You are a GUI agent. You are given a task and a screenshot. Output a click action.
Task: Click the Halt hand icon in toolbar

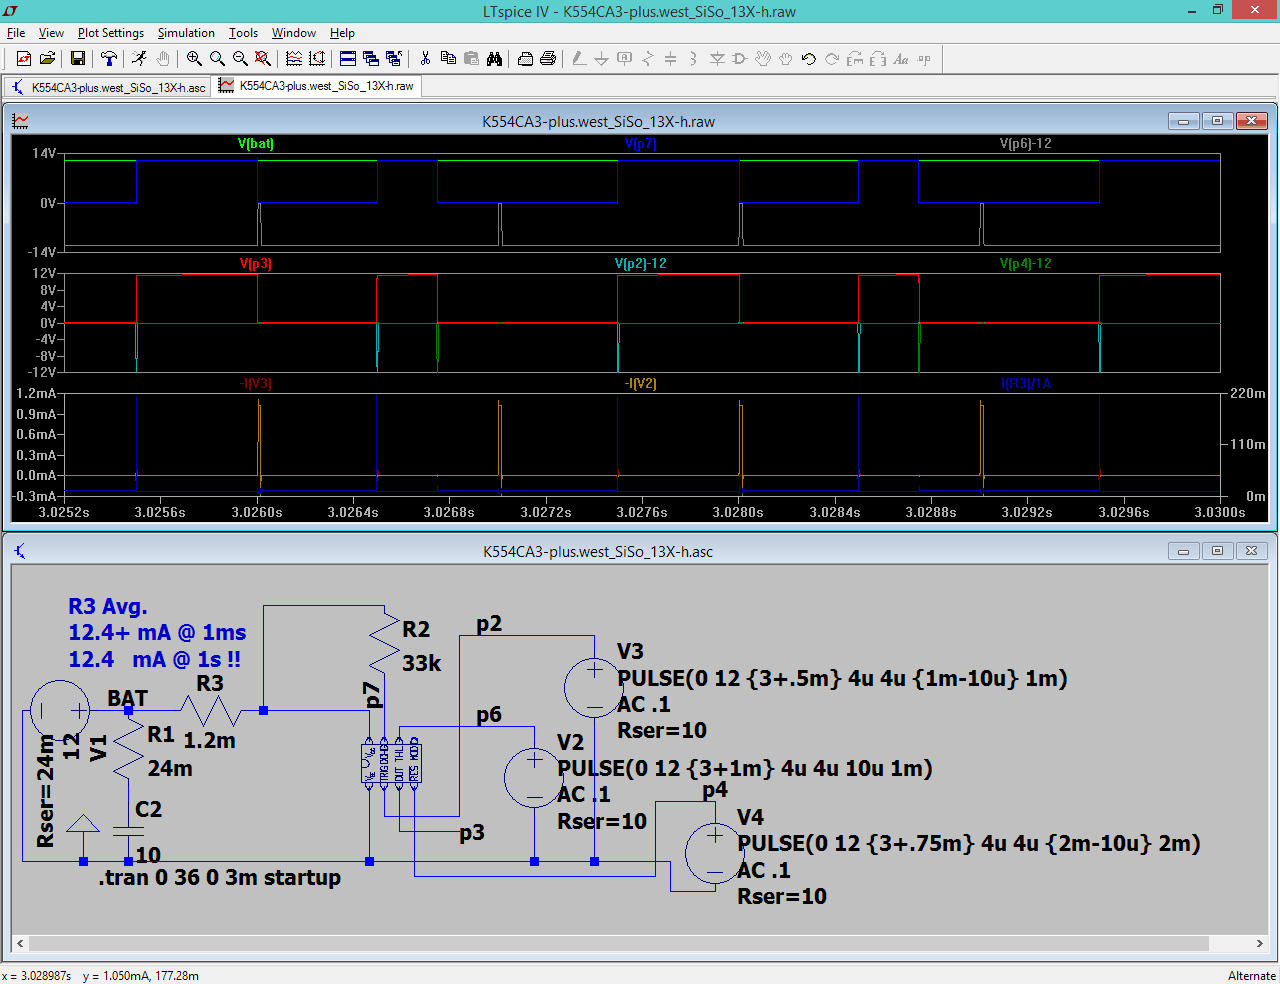(163, 59)
